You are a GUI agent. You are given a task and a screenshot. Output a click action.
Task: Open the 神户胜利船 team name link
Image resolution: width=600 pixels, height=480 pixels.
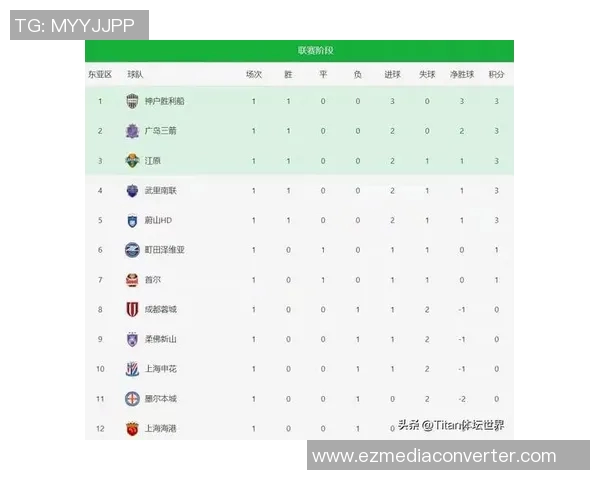(167, 101)
